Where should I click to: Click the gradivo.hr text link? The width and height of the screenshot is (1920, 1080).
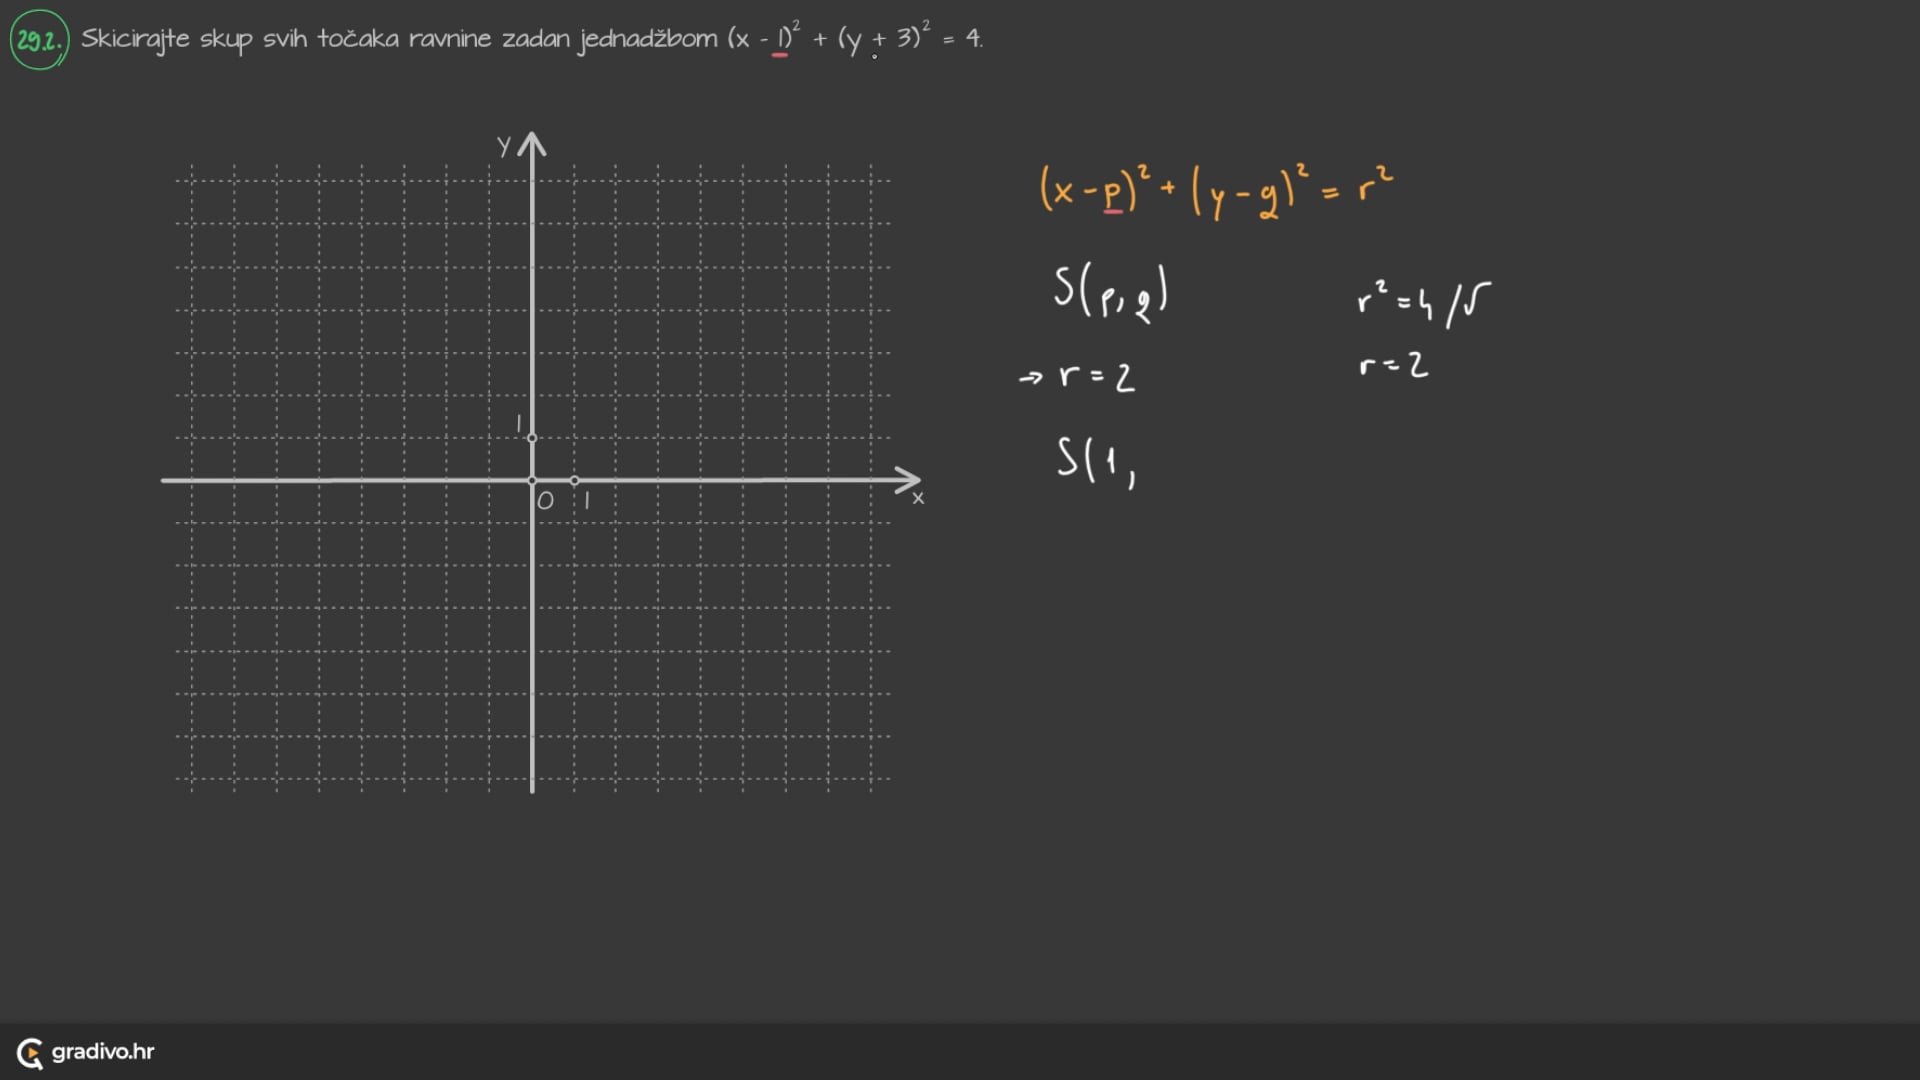click(x=103, y=1052)
